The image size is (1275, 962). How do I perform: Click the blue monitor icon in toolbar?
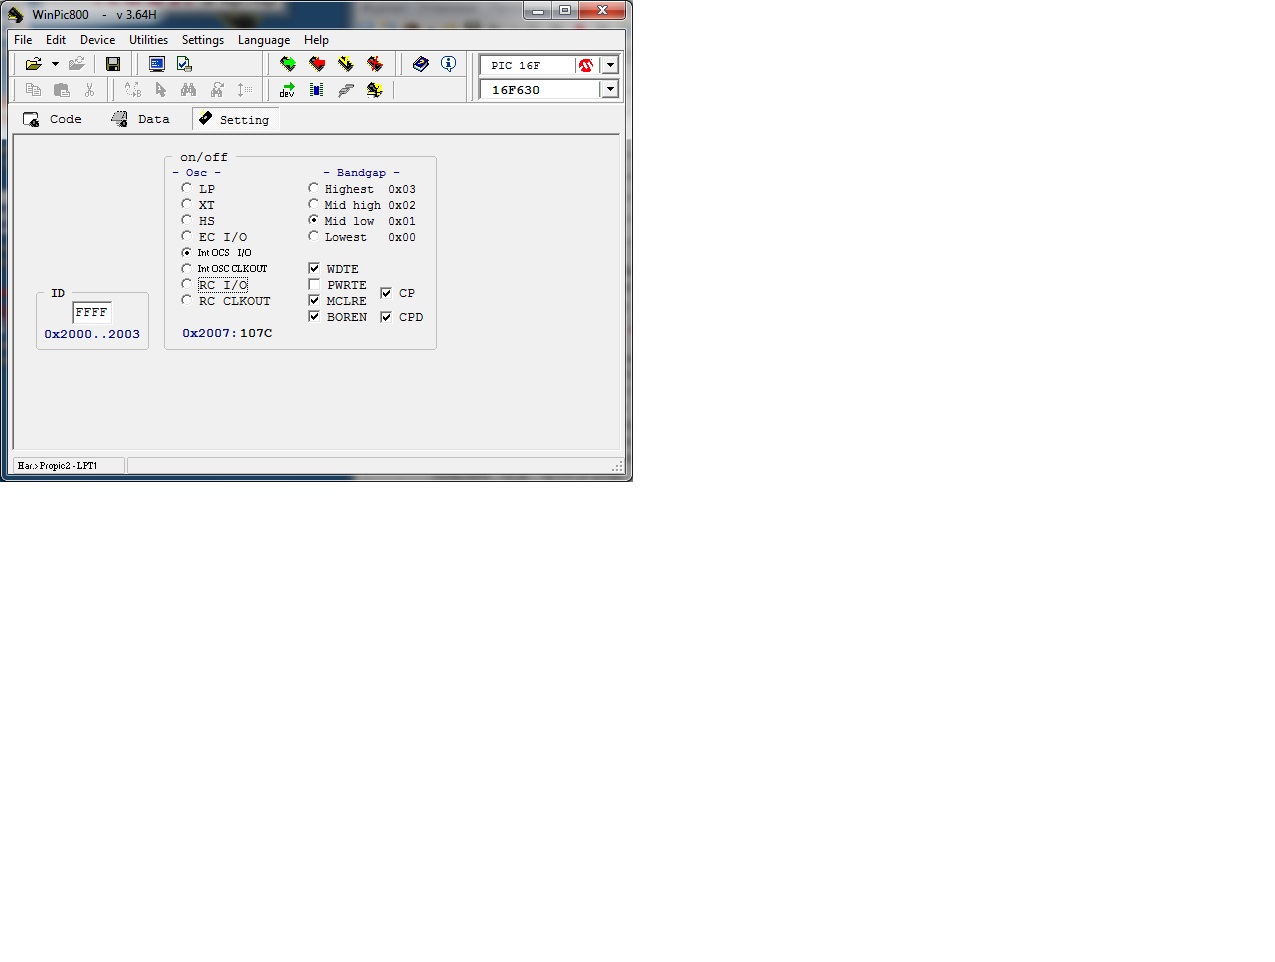157,64
